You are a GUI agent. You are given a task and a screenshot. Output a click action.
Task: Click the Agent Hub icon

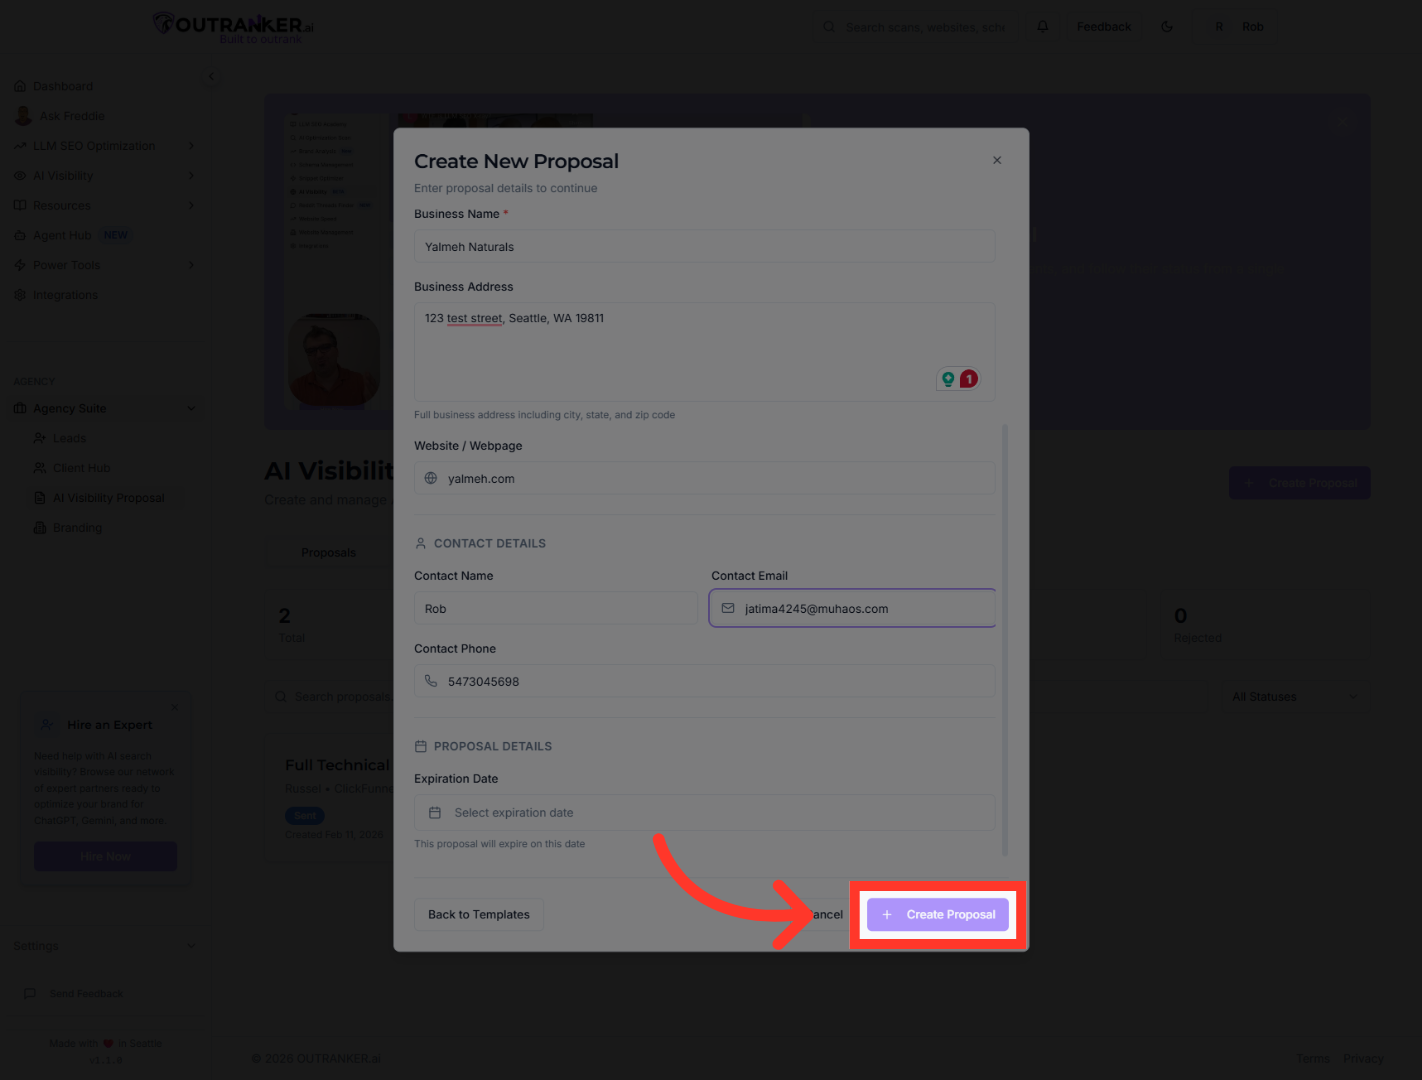point(20,236)
